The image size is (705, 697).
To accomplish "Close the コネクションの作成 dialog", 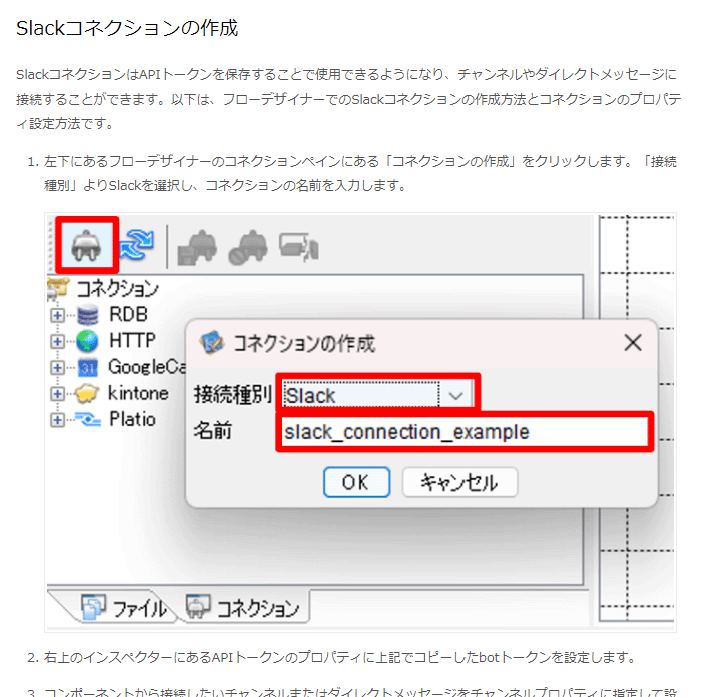I will (x=633, y=343).
